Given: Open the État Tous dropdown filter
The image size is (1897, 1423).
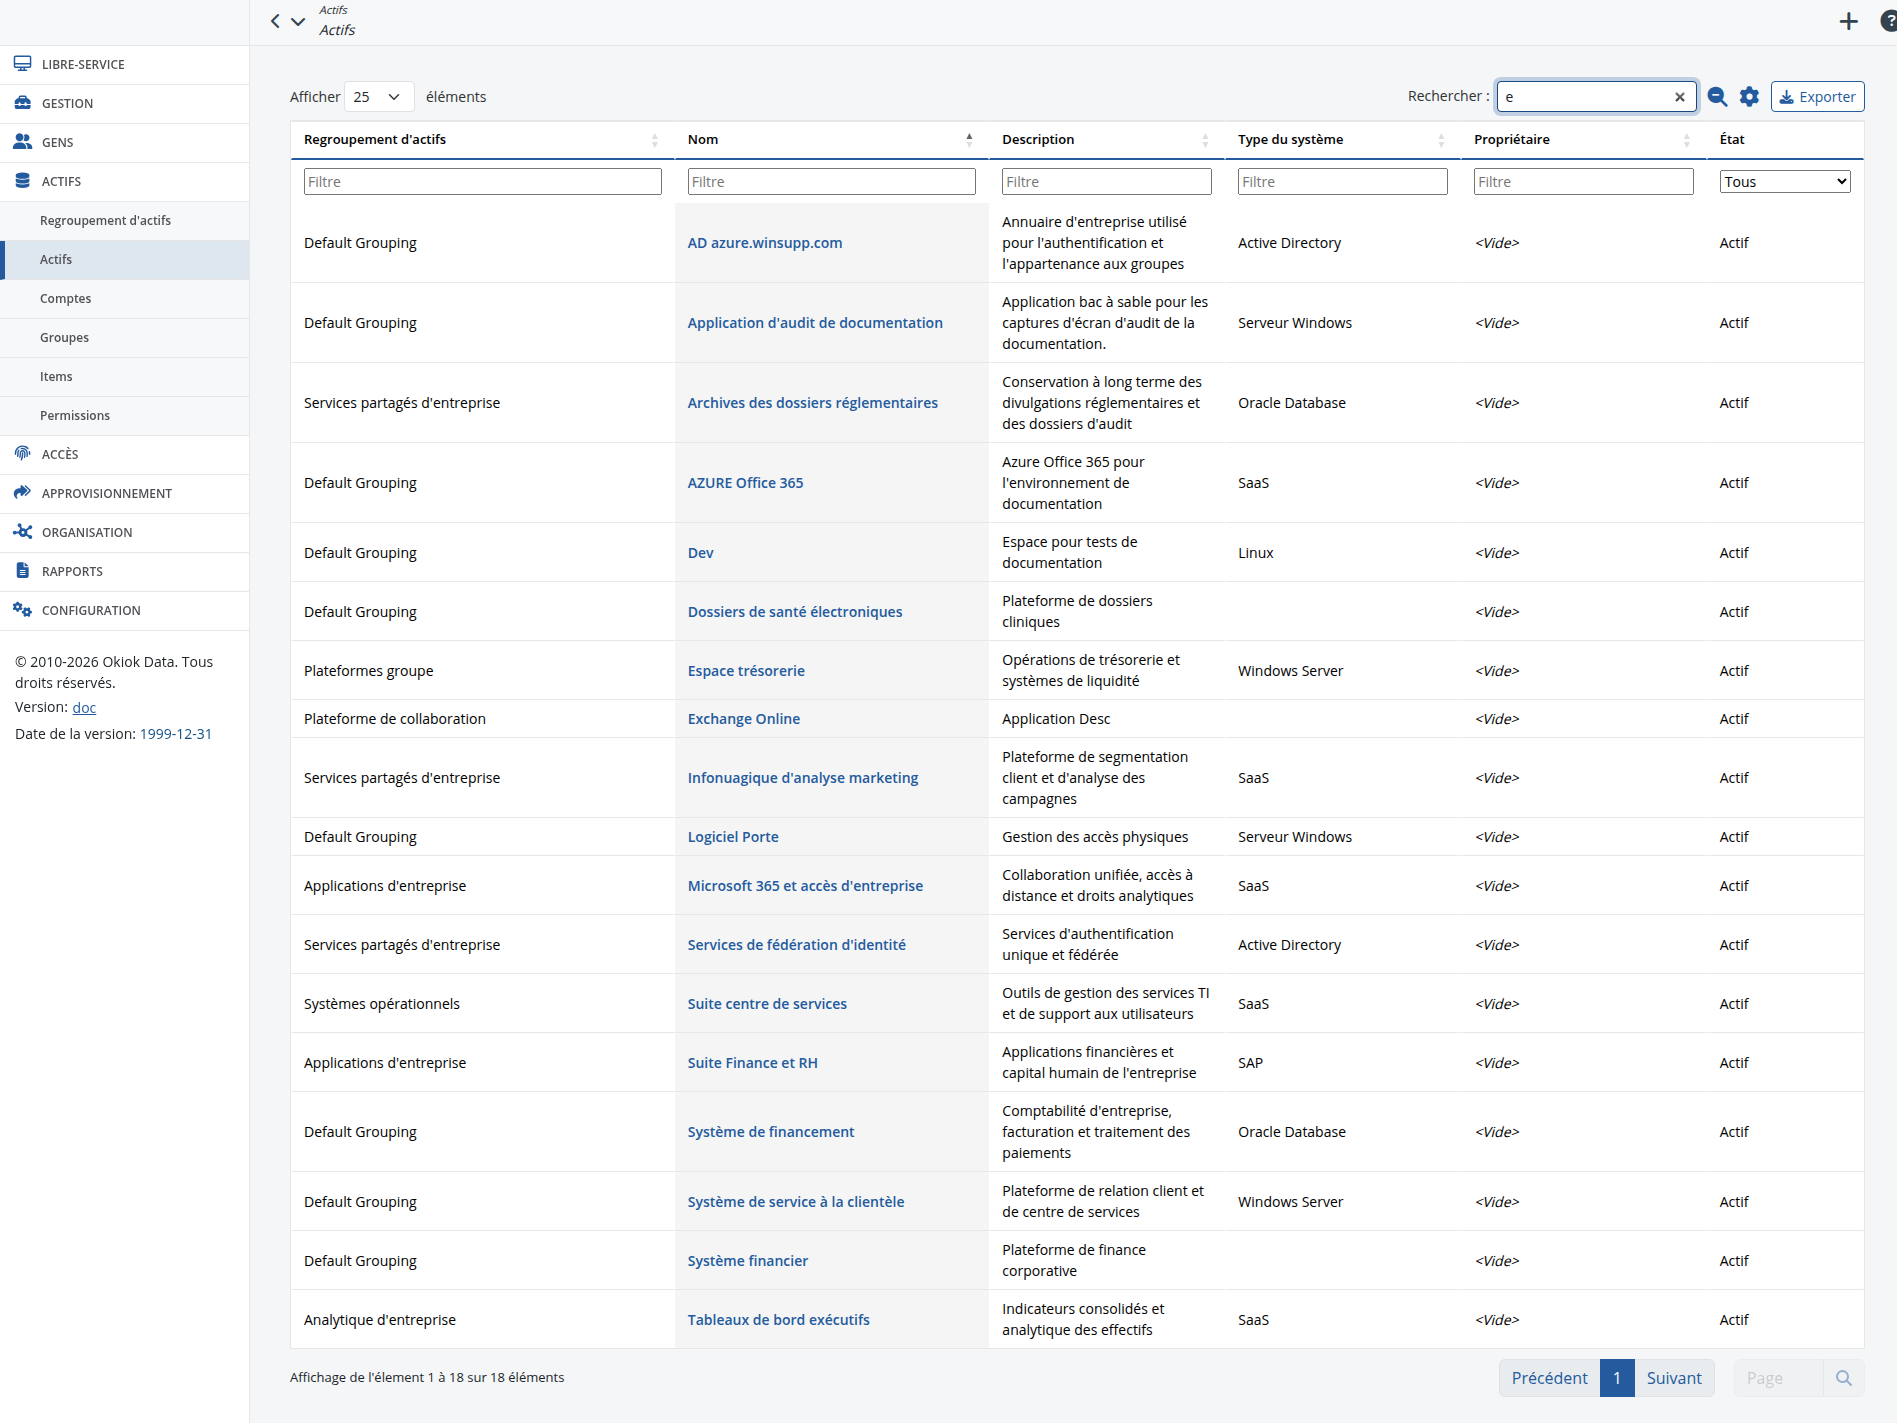Looking at the screenshot, I should click(1784, 182).
